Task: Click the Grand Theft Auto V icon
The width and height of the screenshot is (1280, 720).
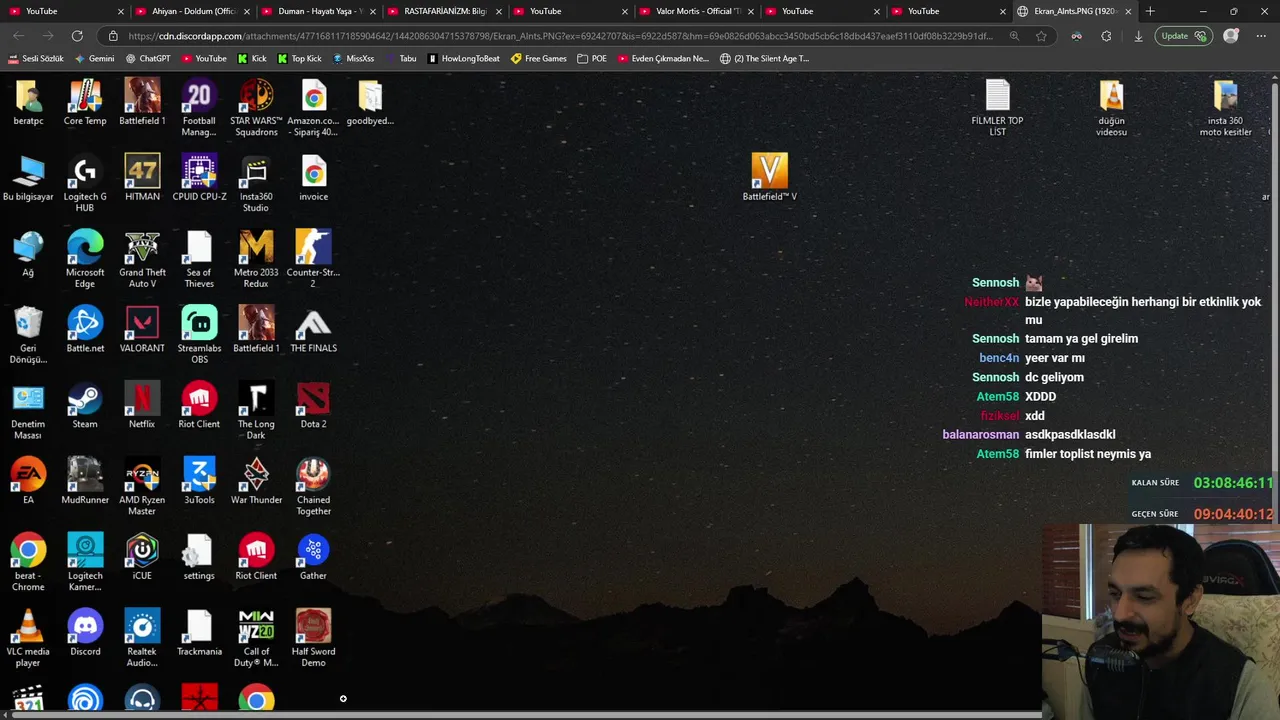Action: coord(142,260)
